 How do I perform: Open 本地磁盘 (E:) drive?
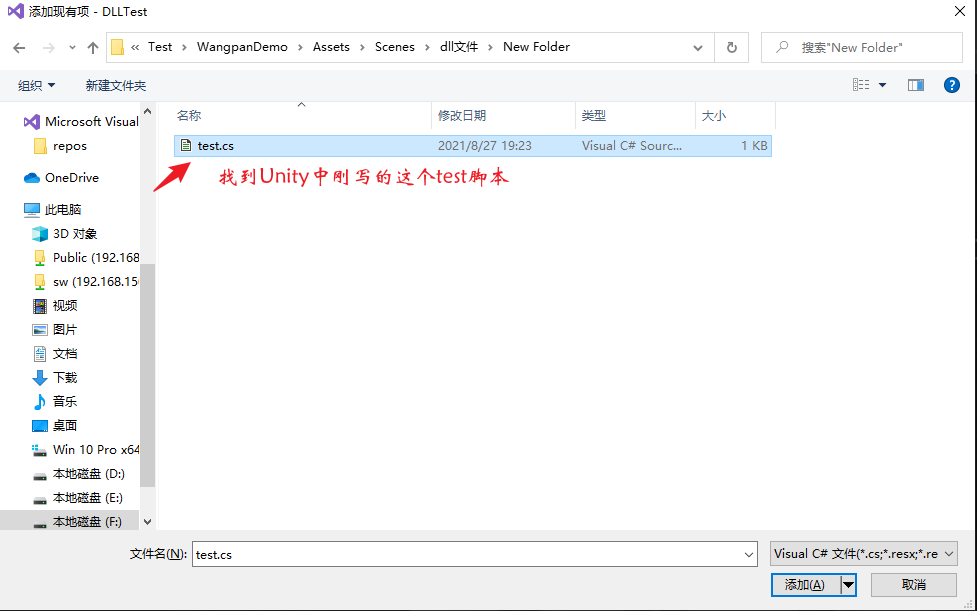[x=78, y=498]
